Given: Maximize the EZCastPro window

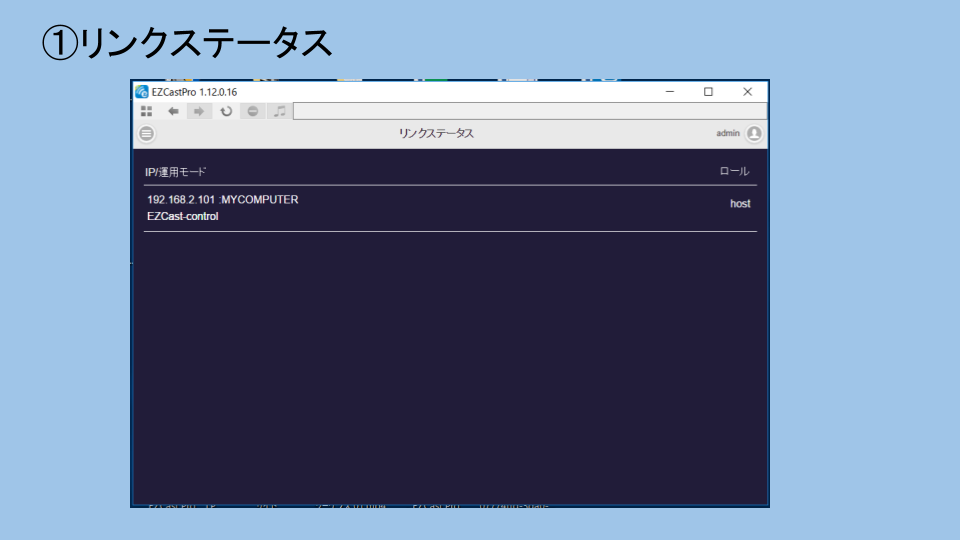Looking at the screenshot, I should click(x=708, y=92).
